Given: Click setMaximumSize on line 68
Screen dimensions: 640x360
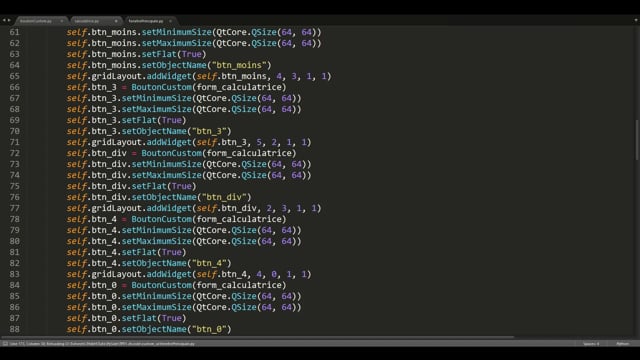Looking at the screenshot, I should point(157,109).
